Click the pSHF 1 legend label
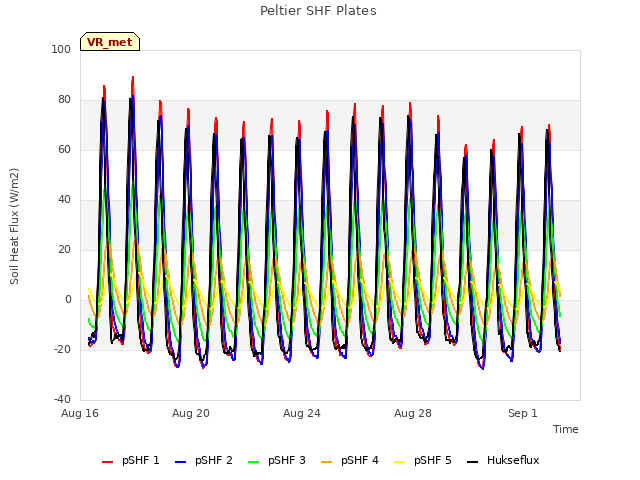The height and width of the screenshot is (480, 640). coord(140,460)
